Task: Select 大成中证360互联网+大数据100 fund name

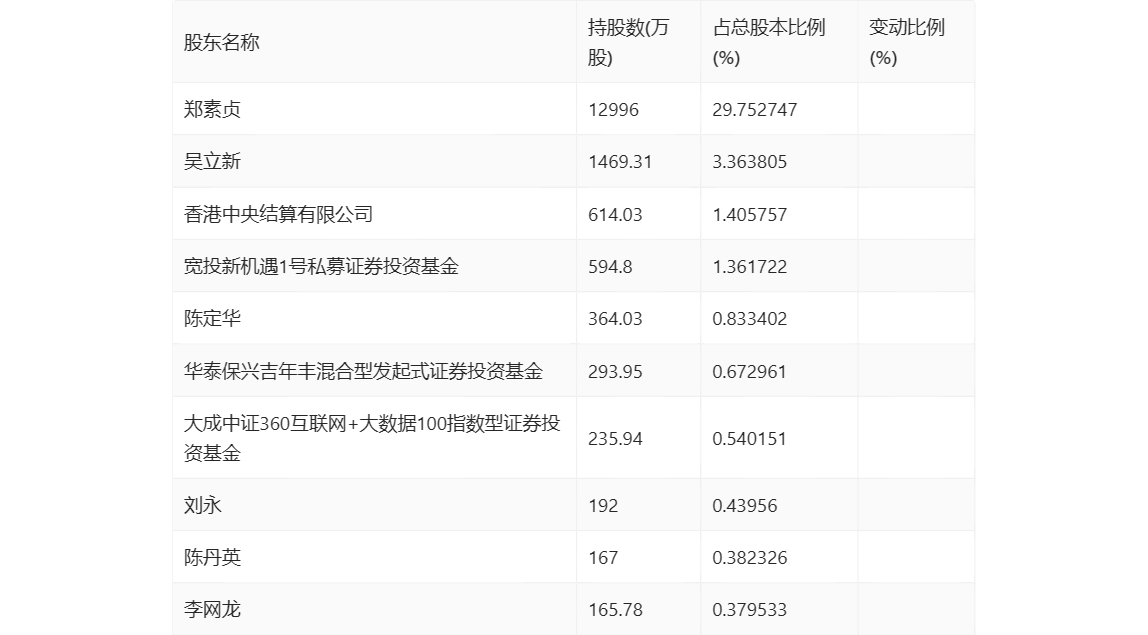Action: click(x=372, y=438)
